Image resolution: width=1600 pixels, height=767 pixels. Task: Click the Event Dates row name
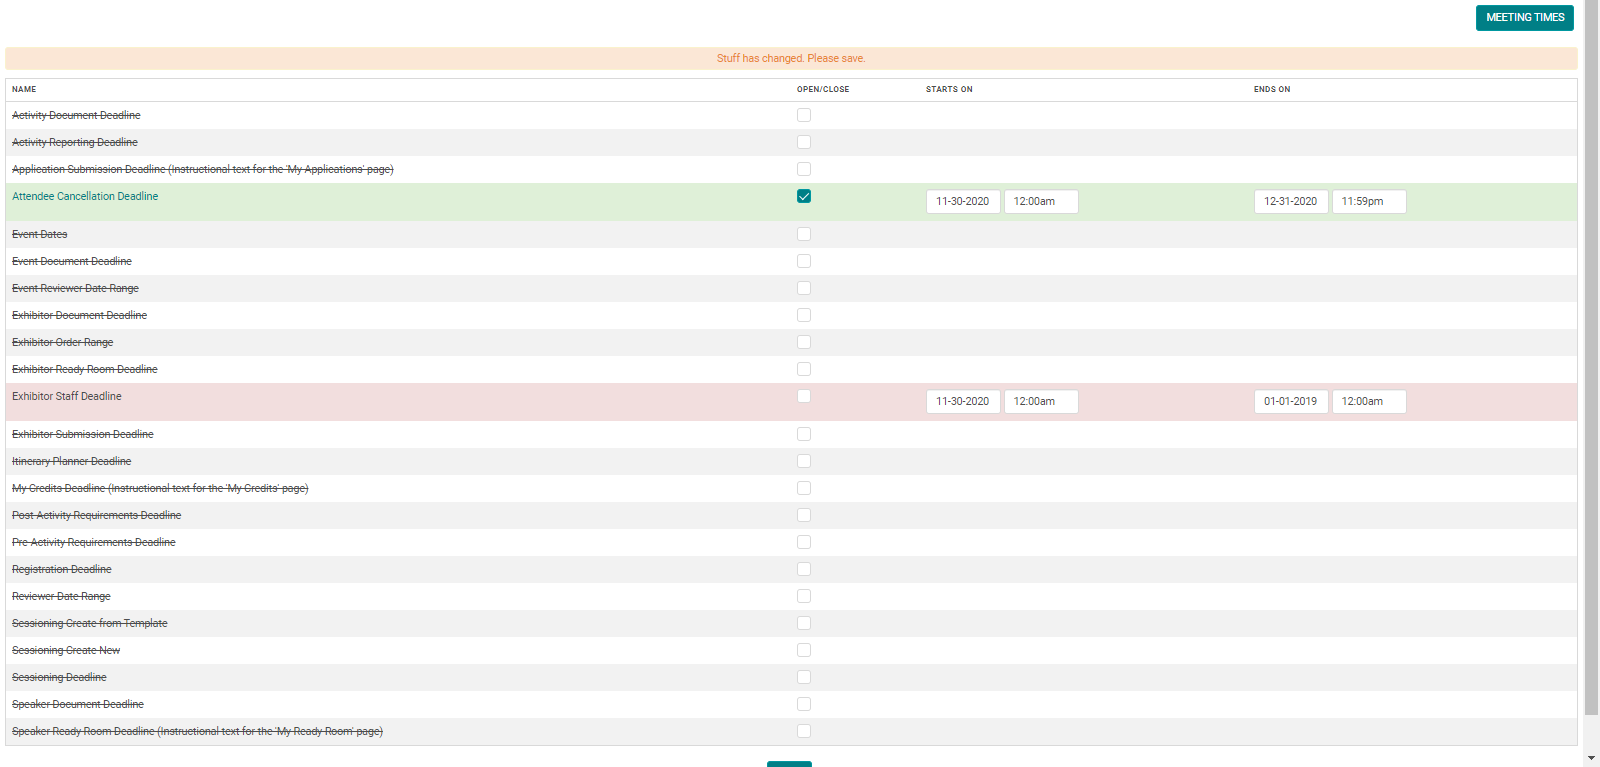[x=40, y=234]
